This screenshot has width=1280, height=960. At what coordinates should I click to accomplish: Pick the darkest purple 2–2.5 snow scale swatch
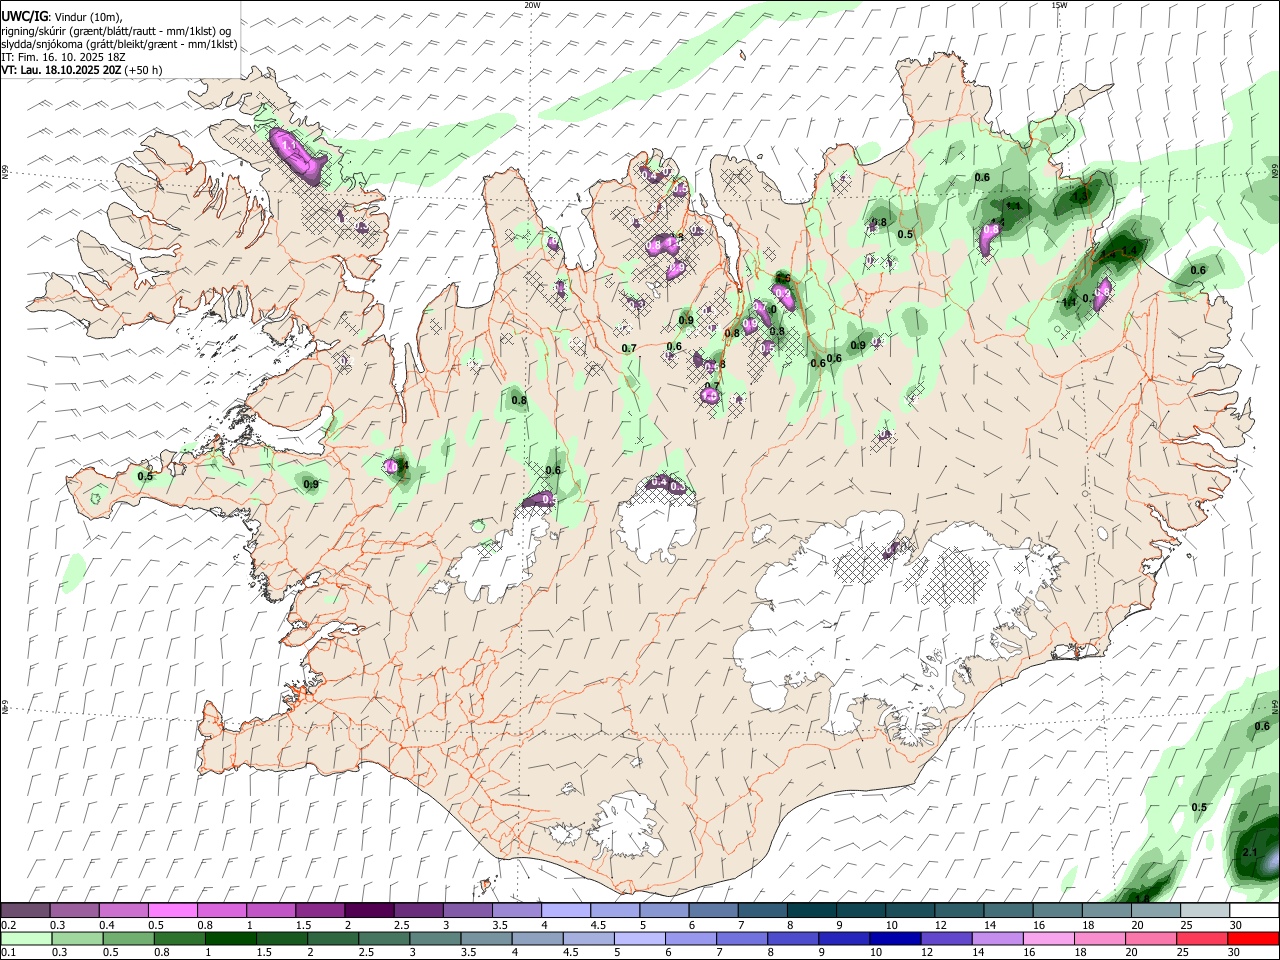[369, 911]
